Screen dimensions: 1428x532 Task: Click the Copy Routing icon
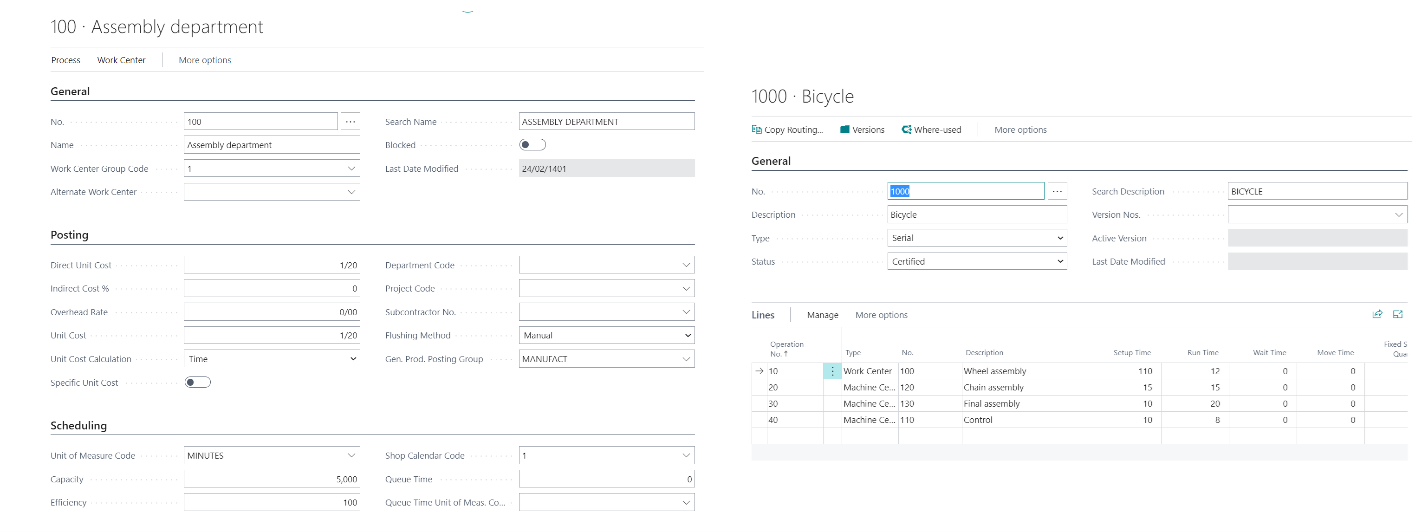[x=757, y=130]
